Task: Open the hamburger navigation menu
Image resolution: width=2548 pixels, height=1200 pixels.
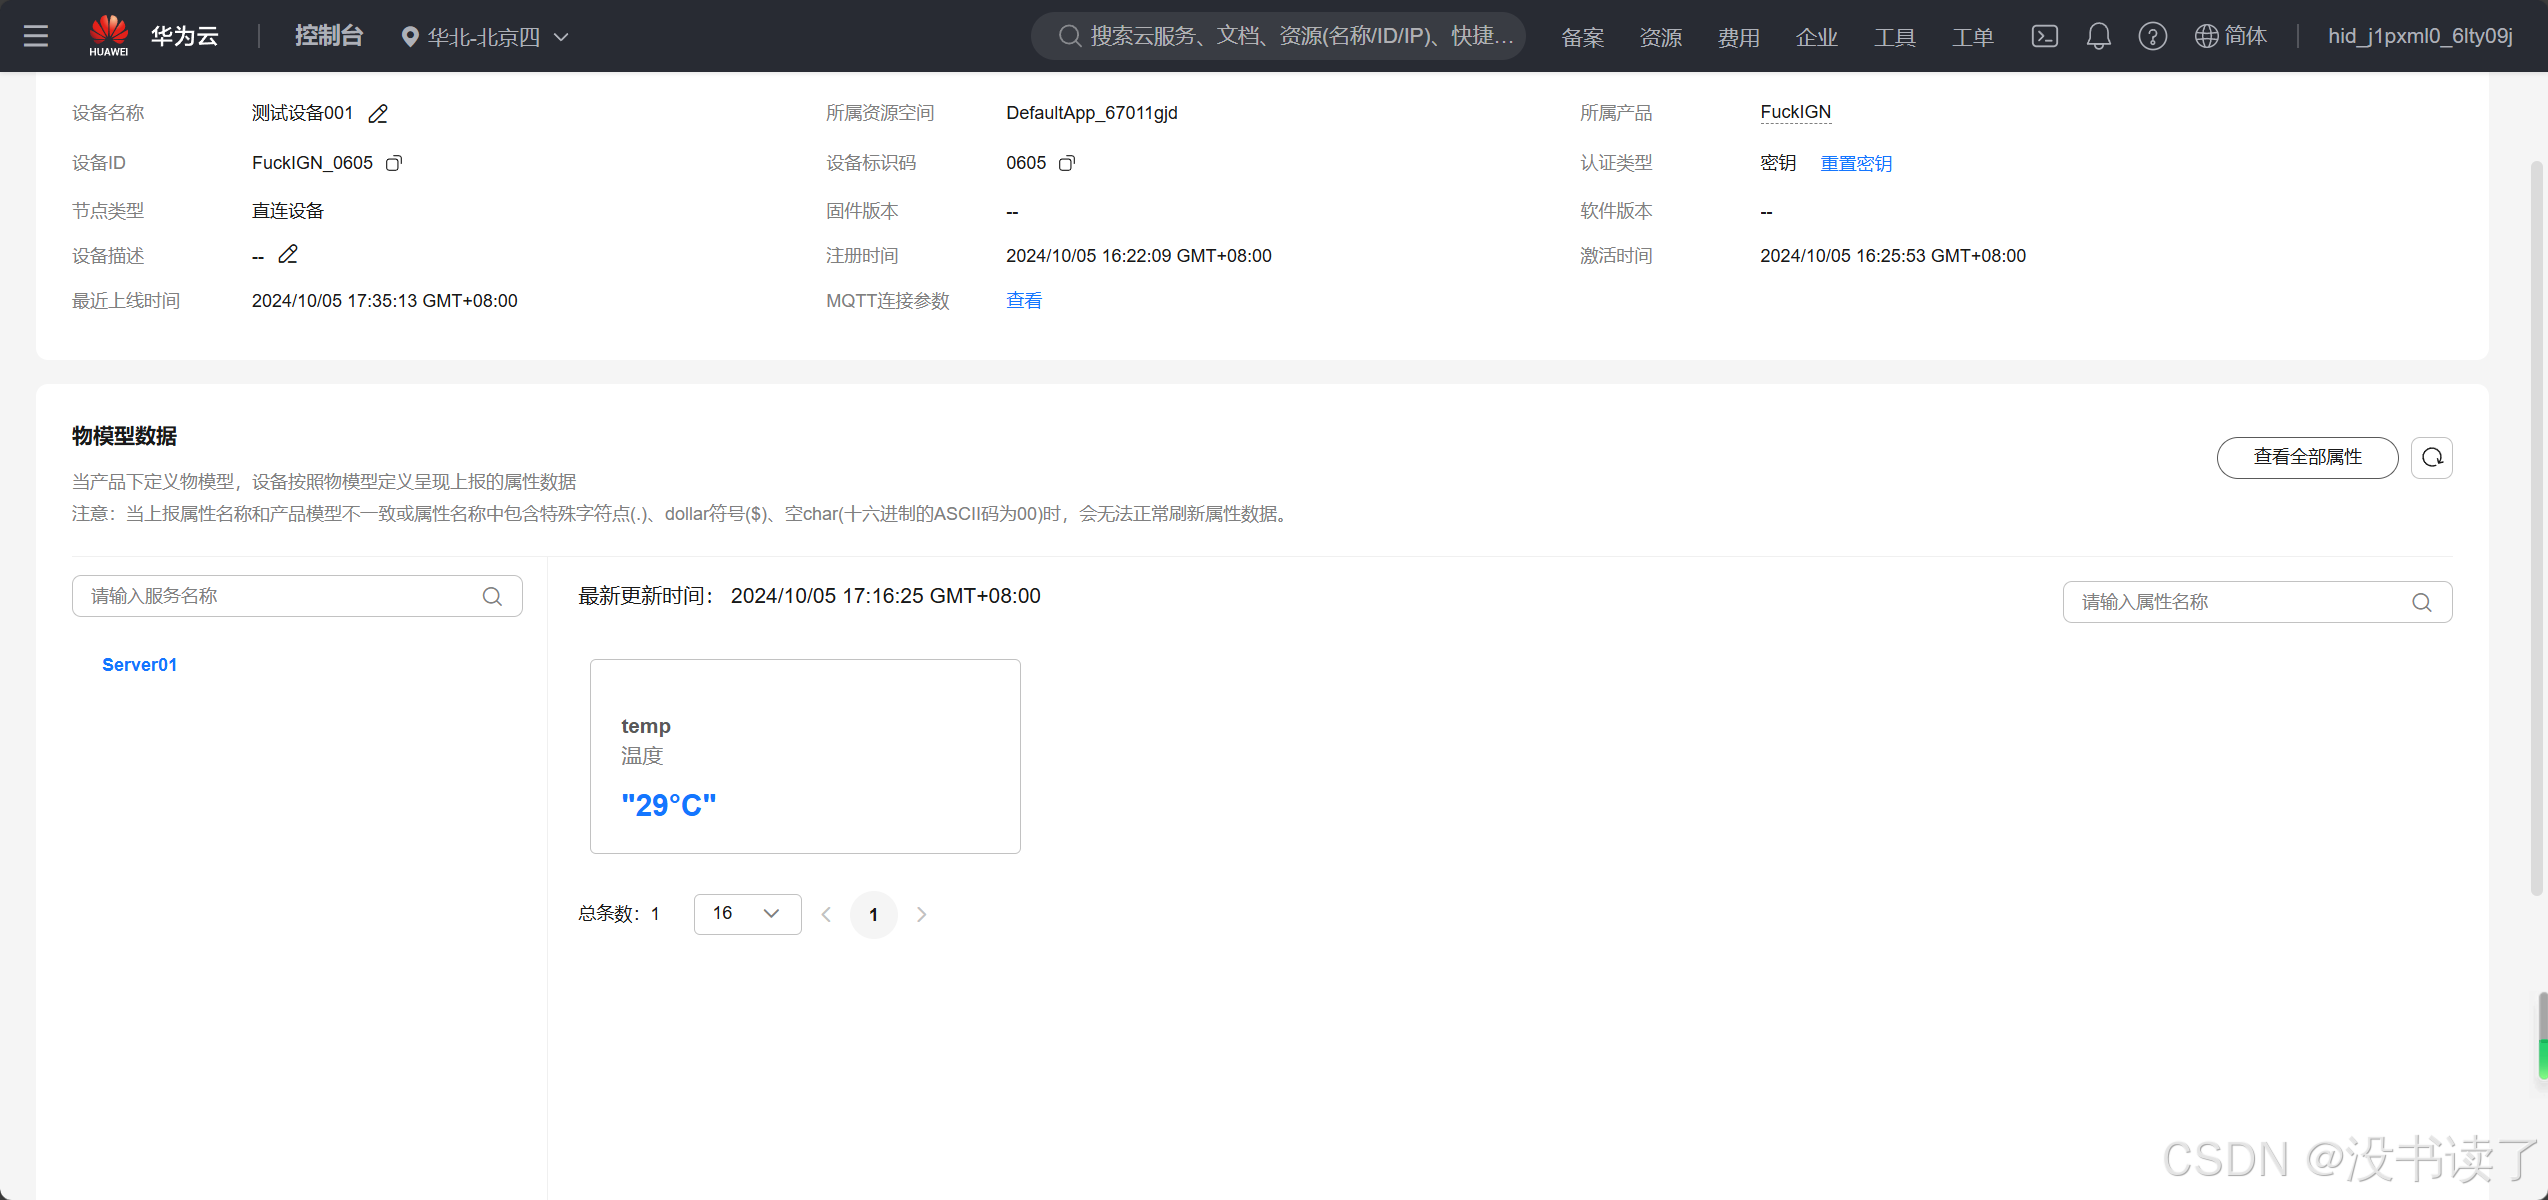Action: click(36, 36)
